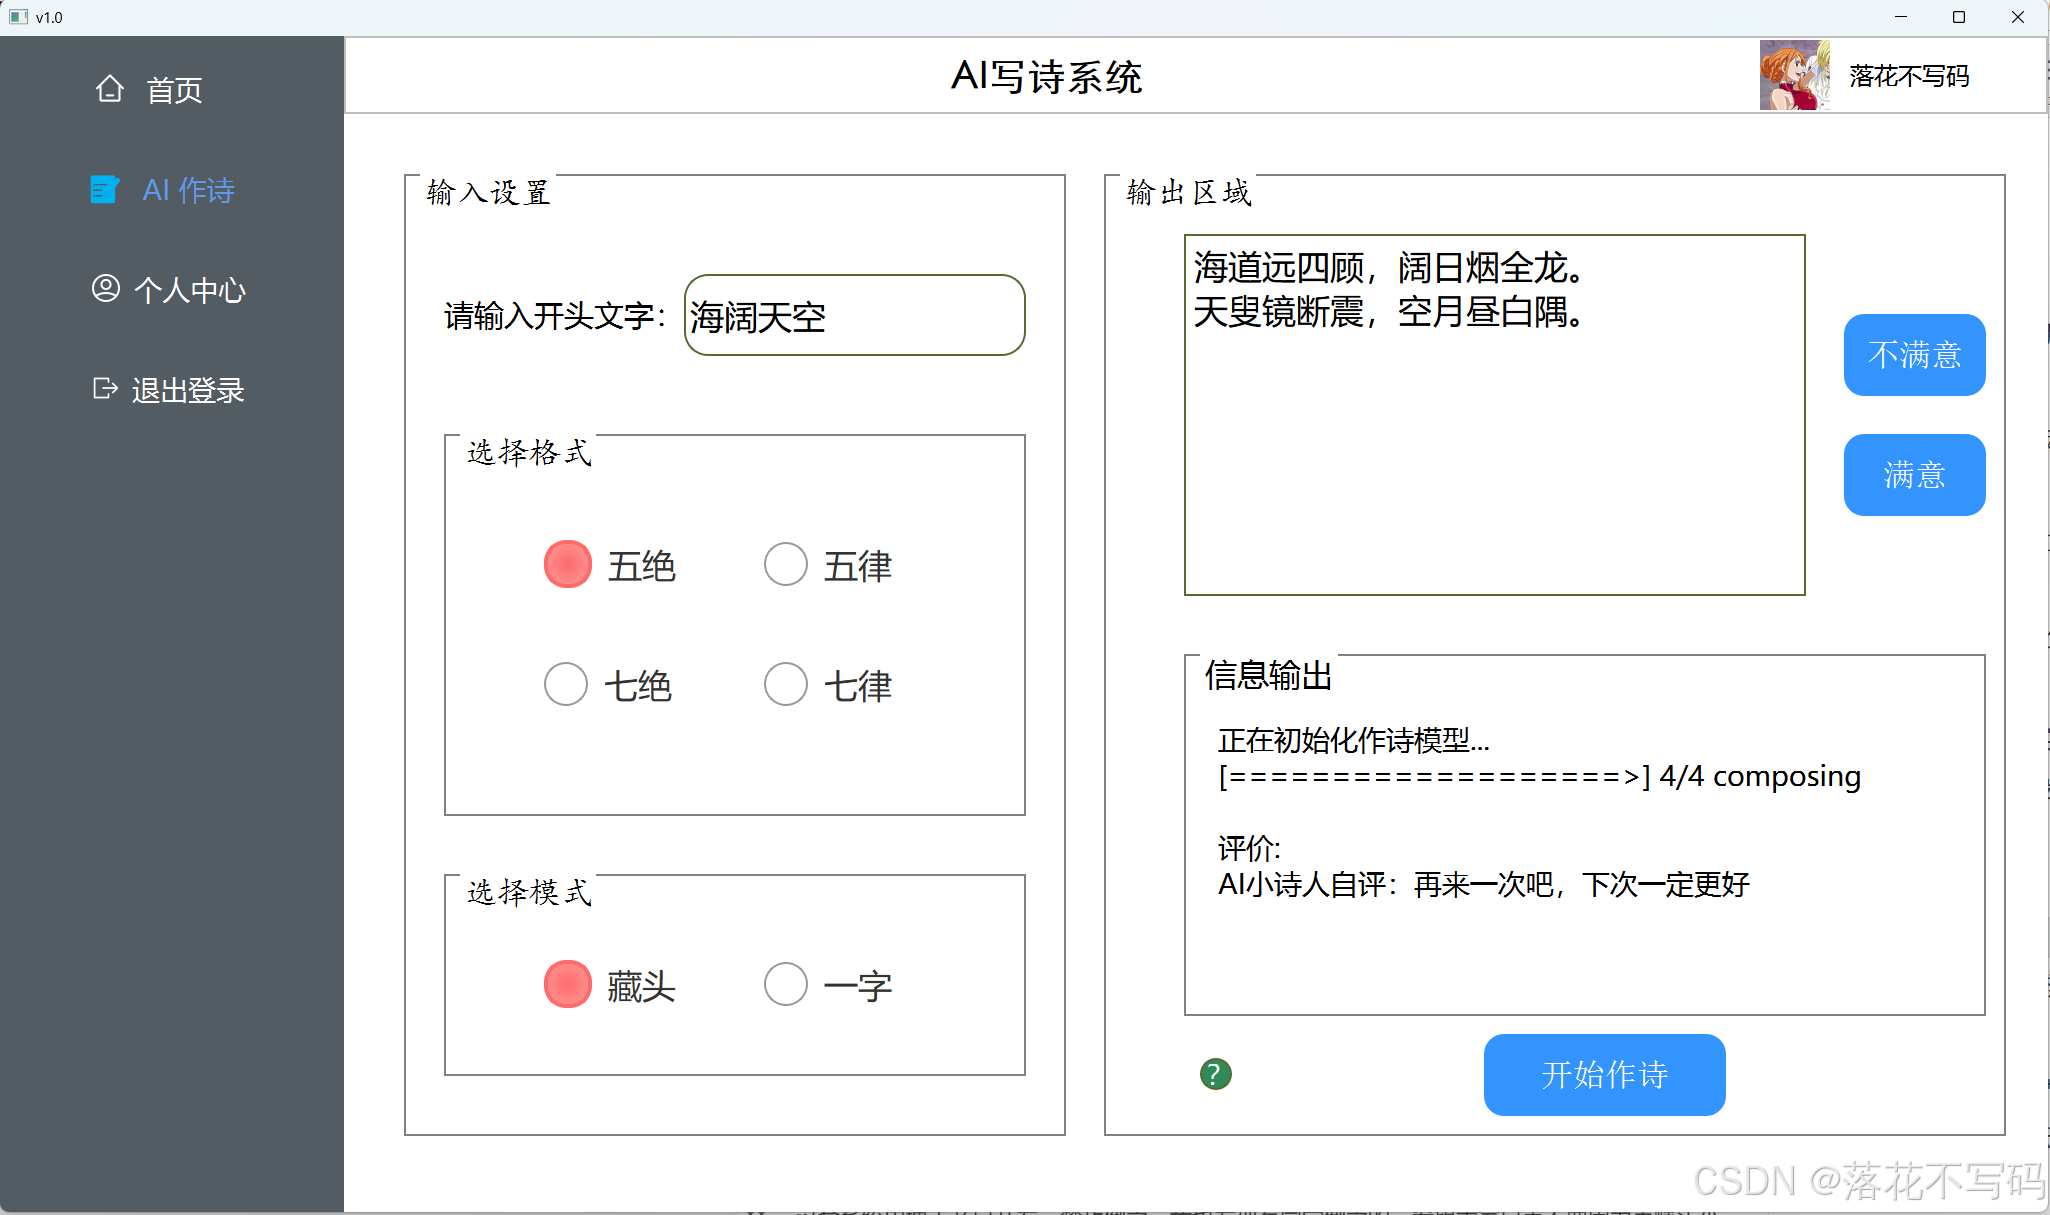This screenshot has width=2050, height=1215.
Task: Click the green question mark help icon
Action: coord(1214,1074)
